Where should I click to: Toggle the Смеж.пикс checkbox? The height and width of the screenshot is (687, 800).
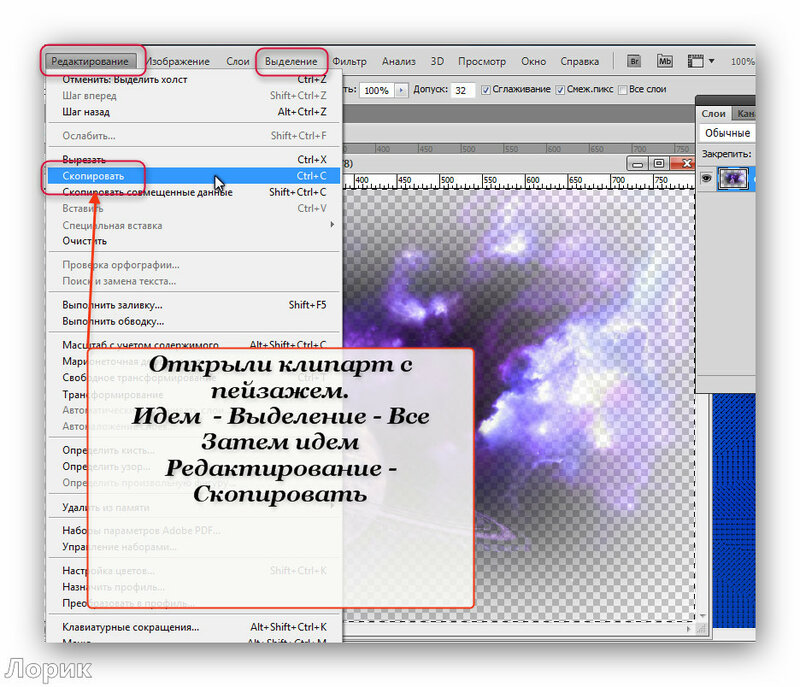[560, 90]
